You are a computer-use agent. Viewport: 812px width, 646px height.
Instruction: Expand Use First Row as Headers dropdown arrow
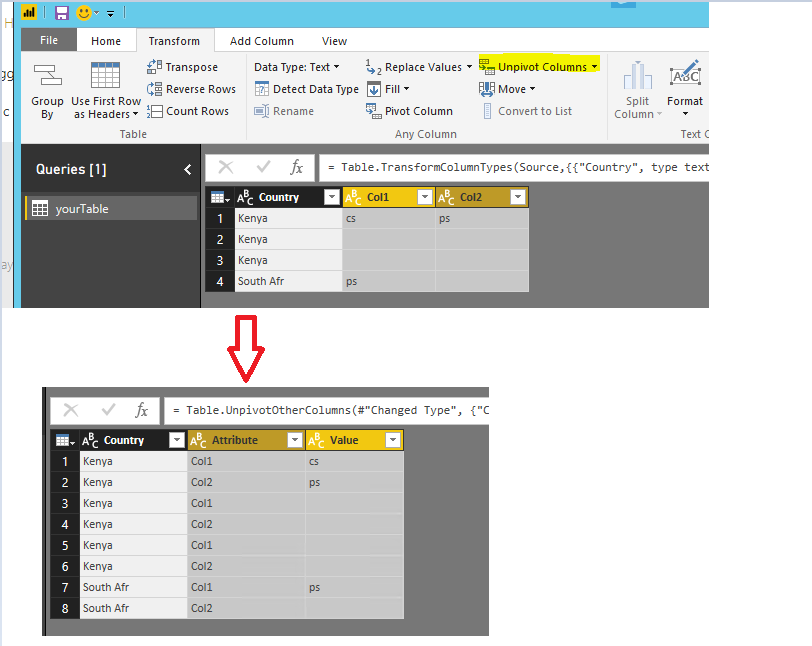coord(136,114)
